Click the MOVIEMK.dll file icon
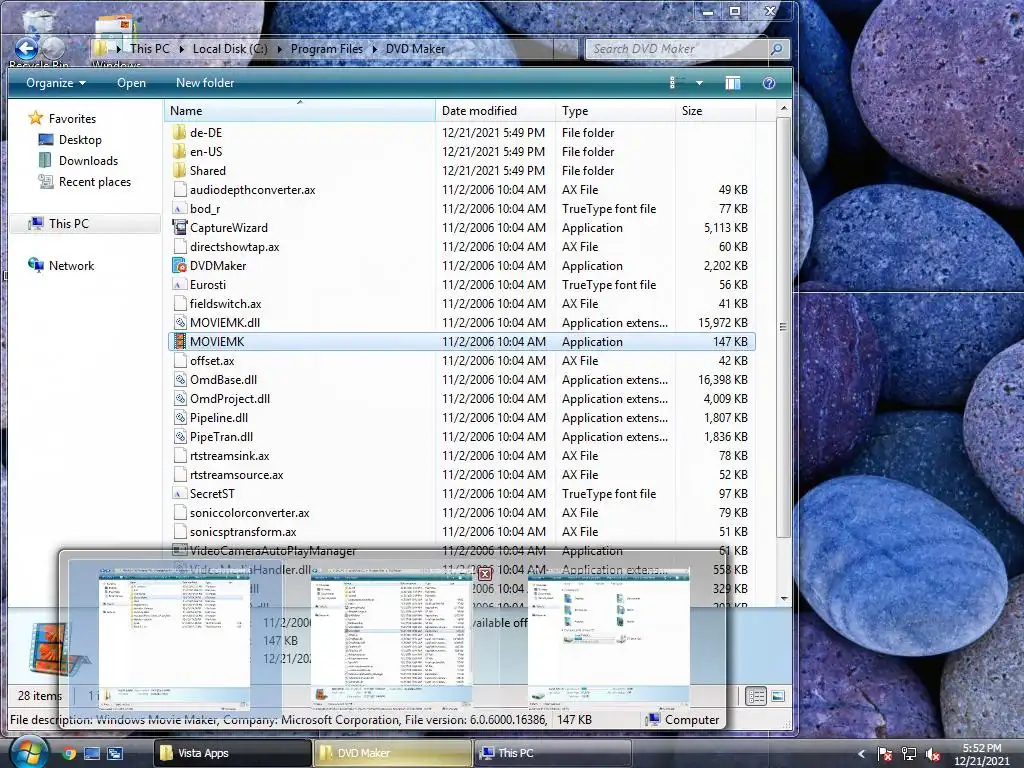Screen dimensions: 1024x768 click(180, 323)
